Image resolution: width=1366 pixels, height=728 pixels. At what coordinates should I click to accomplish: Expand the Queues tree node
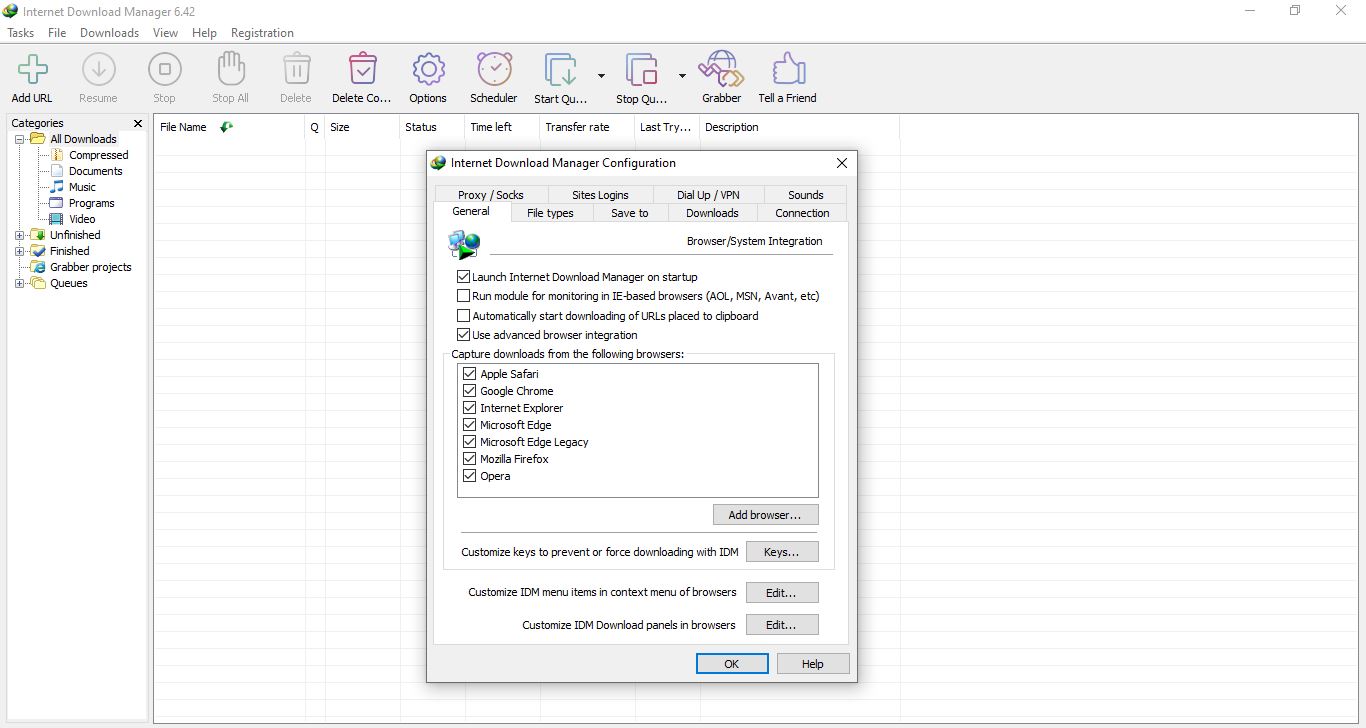20,283
